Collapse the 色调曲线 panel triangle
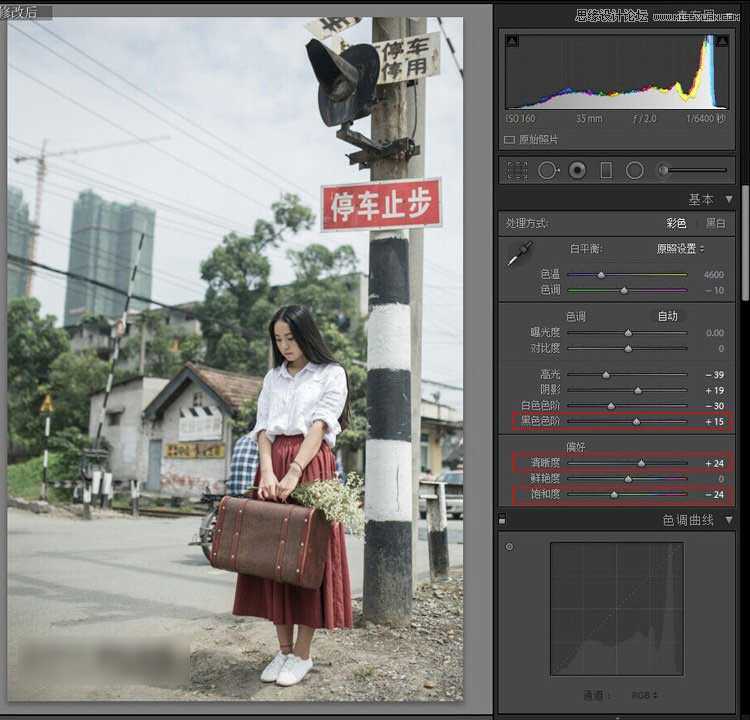Image resolution: width=750 pixels, height=720 pixels. pyautogui.click(x=728, y=520)
